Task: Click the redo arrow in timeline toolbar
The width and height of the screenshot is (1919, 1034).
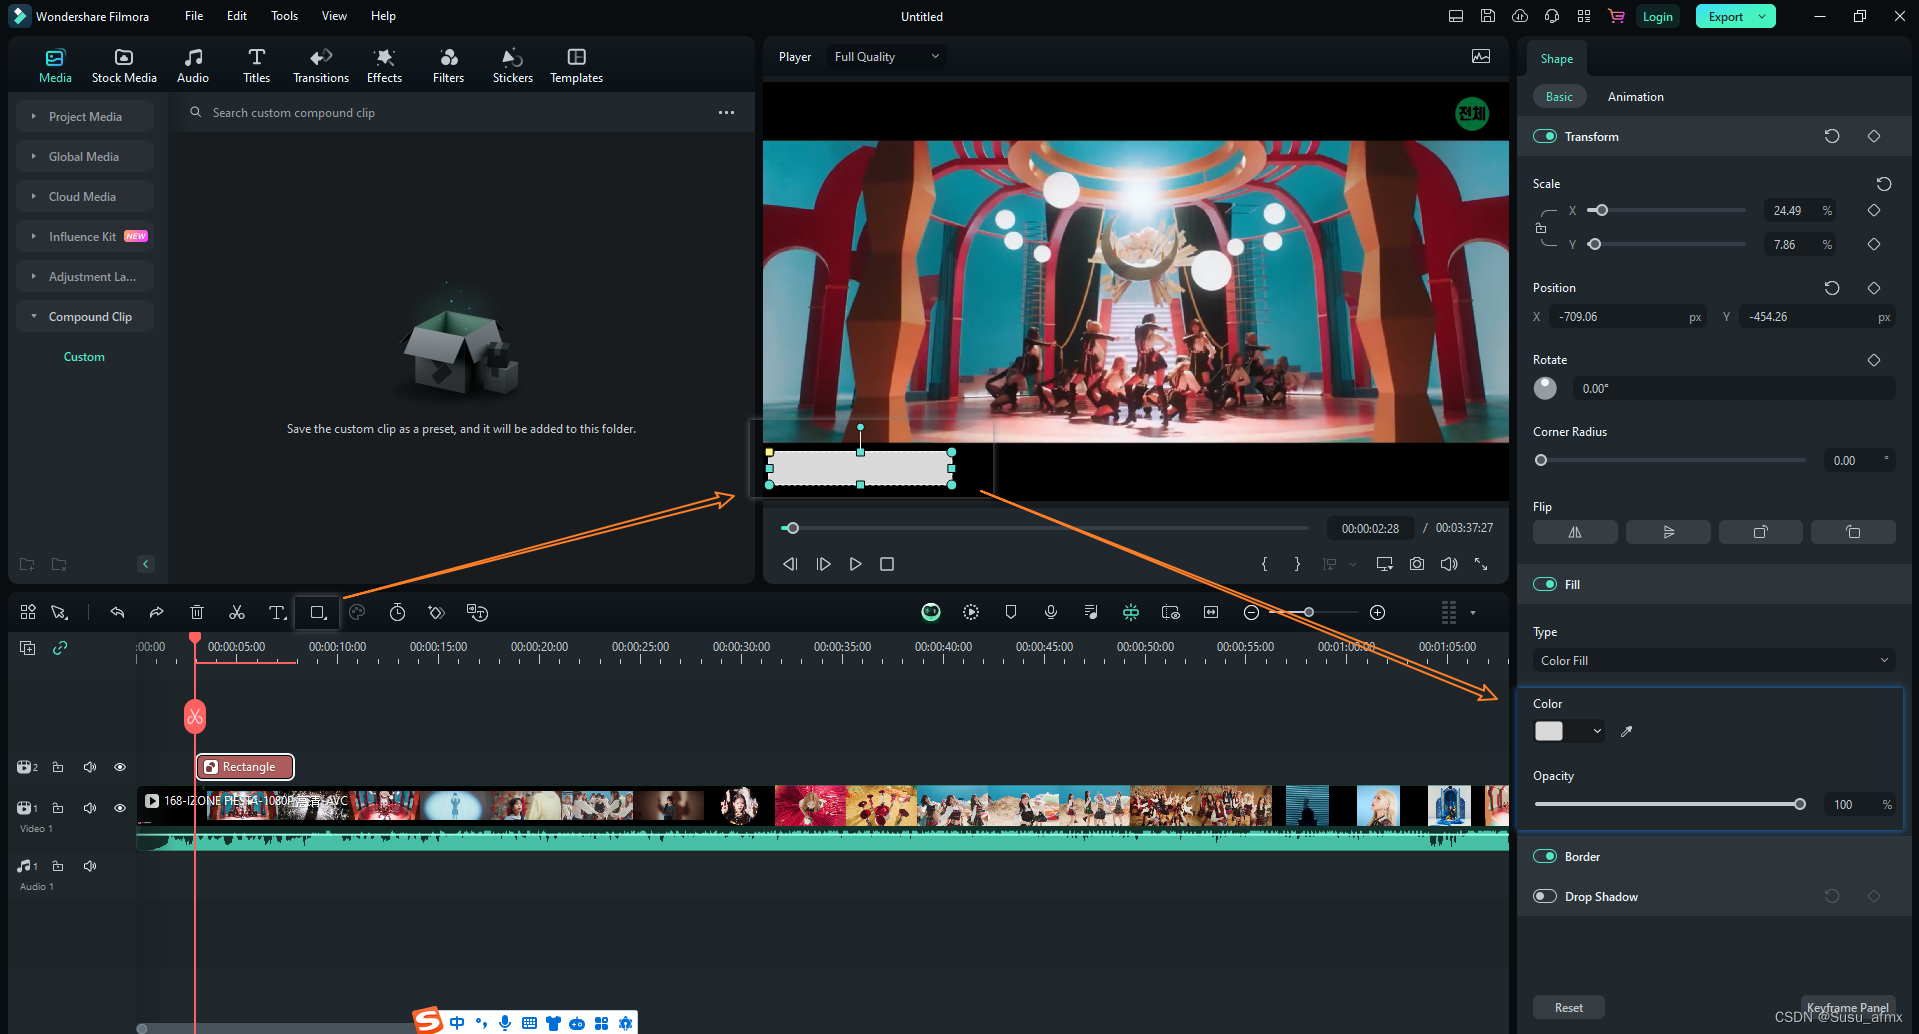Action: pos(156,612)
